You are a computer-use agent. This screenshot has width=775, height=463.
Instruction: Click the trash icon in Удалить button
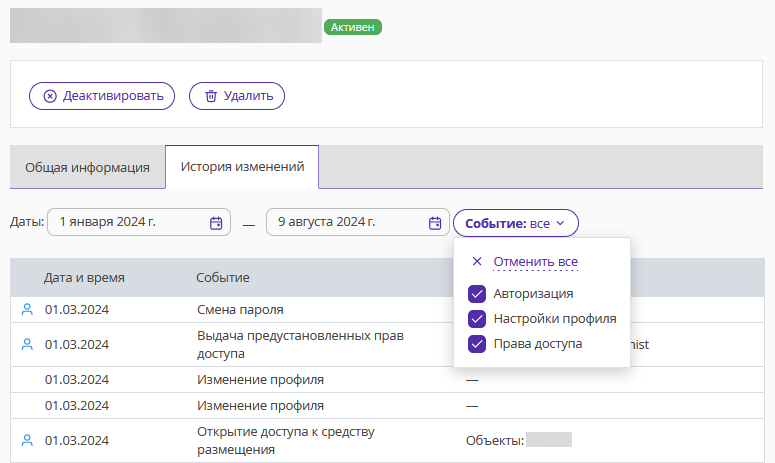[x=211, y=96]
